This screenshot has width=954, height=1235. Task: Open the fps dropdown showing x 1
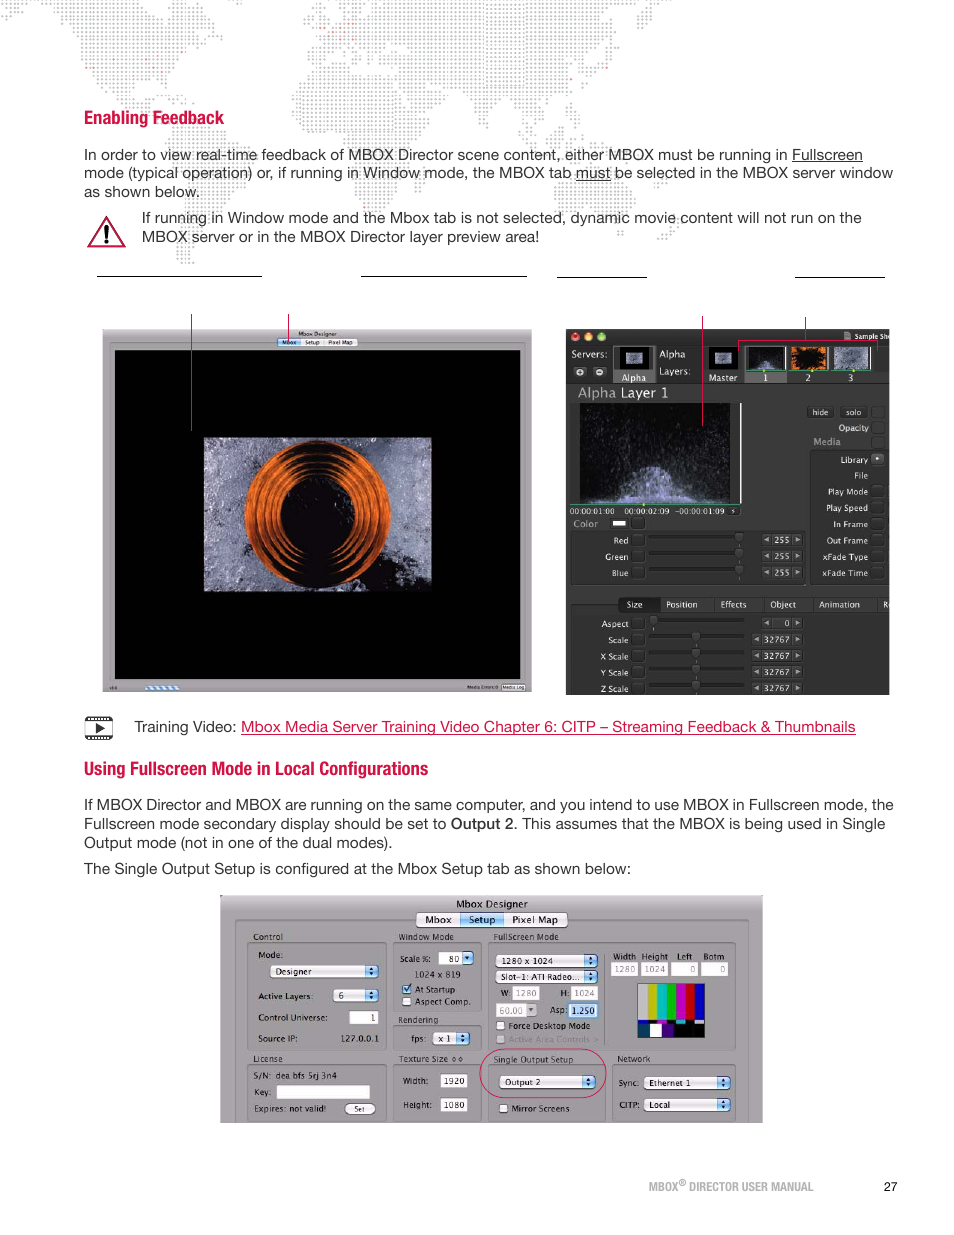point(451,1038)
